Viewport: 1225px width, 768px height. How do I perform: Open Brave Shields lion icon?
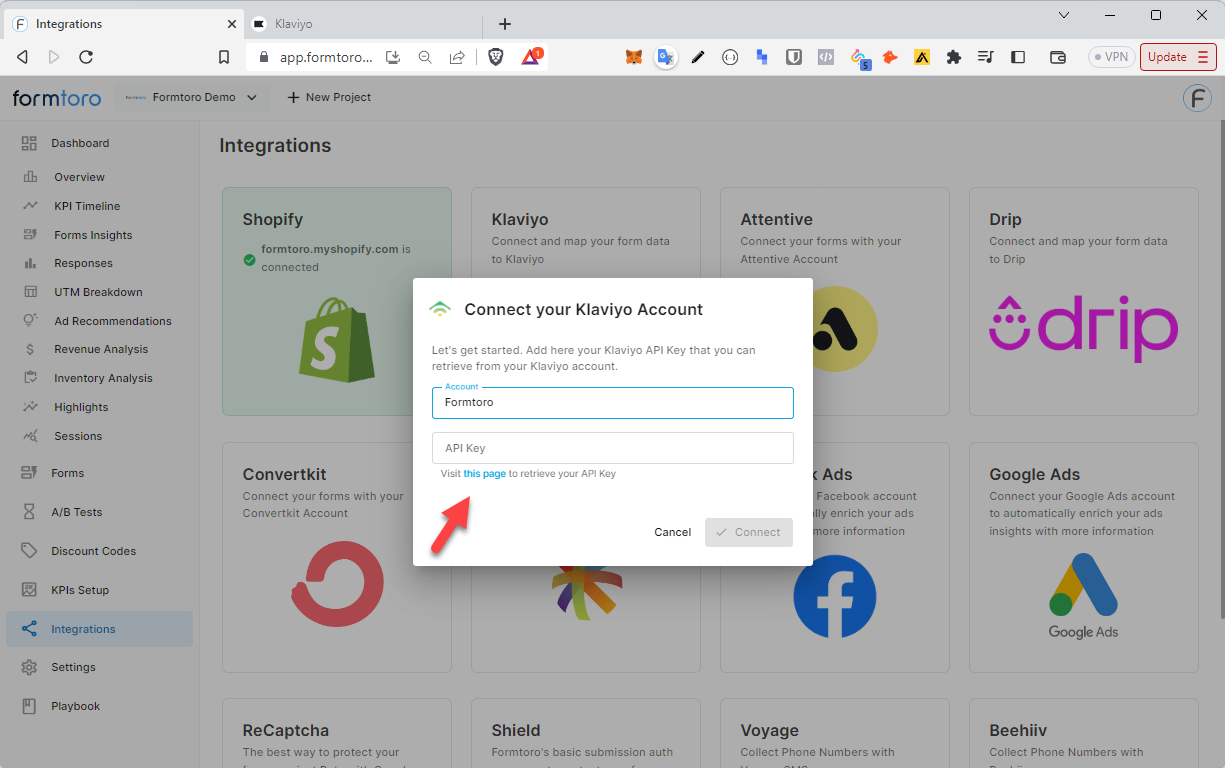click(496, 57)
